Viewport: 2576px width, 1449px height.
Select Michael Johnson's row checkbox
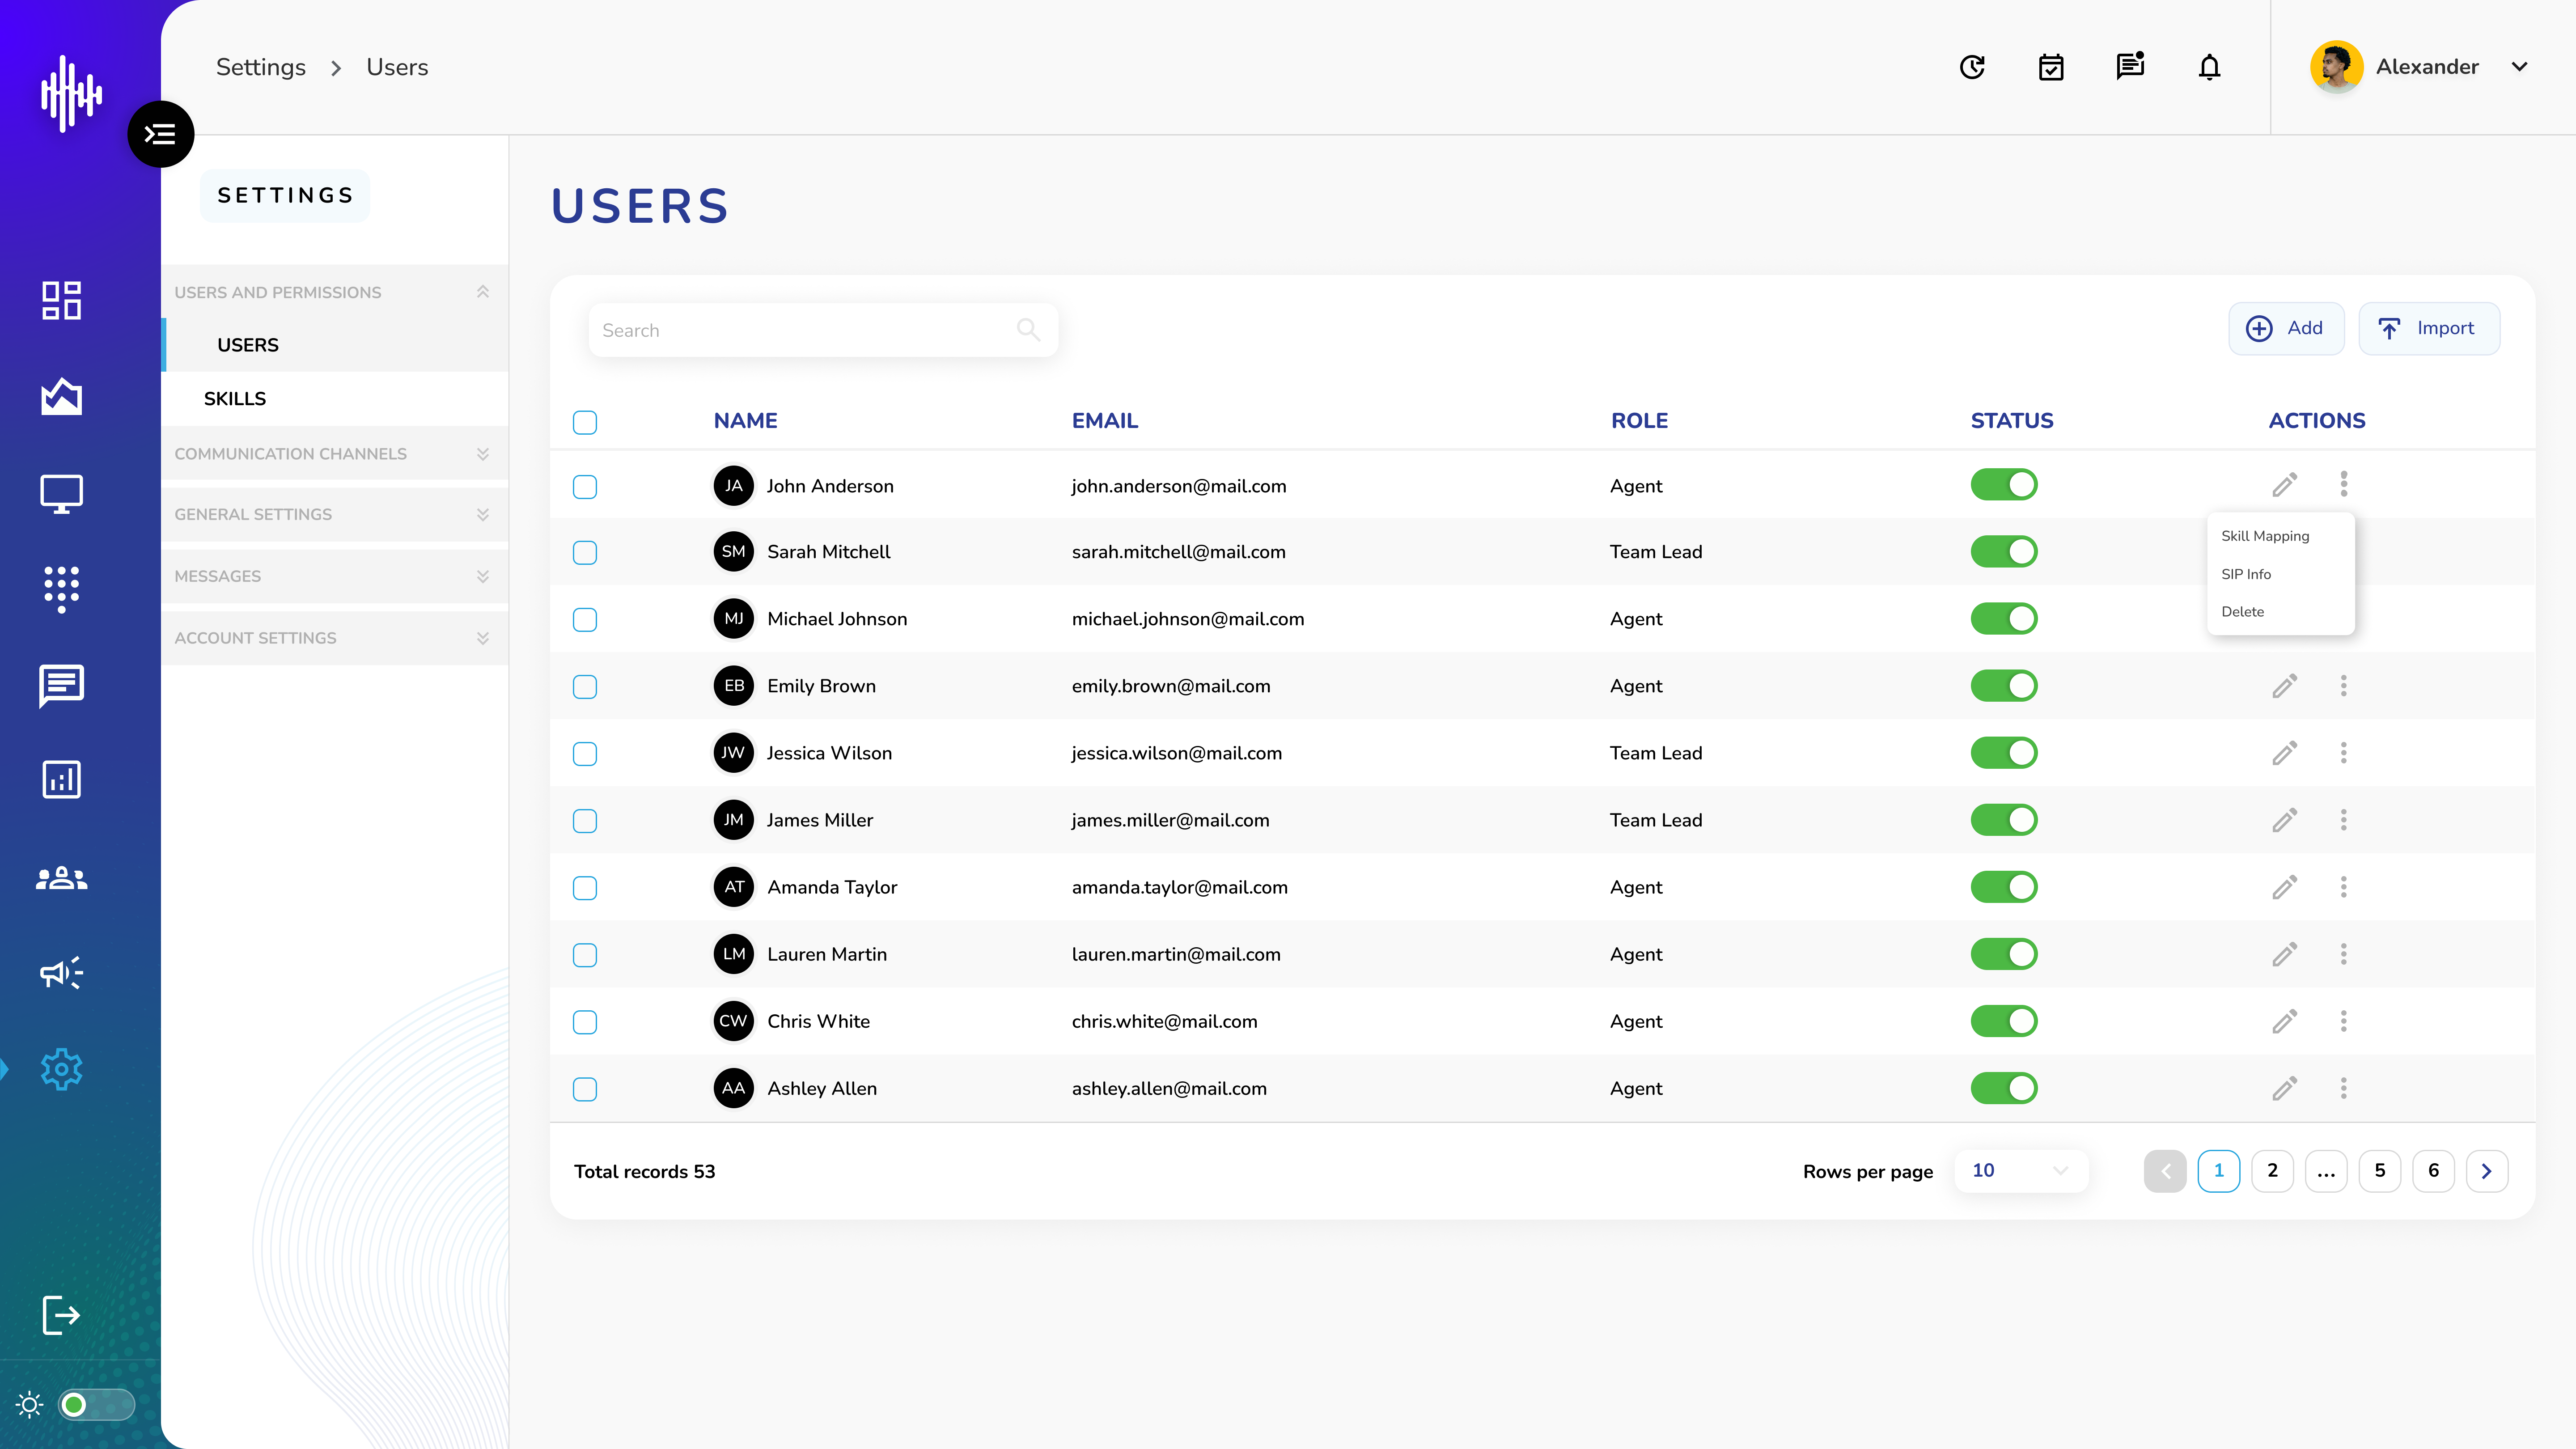585,620
